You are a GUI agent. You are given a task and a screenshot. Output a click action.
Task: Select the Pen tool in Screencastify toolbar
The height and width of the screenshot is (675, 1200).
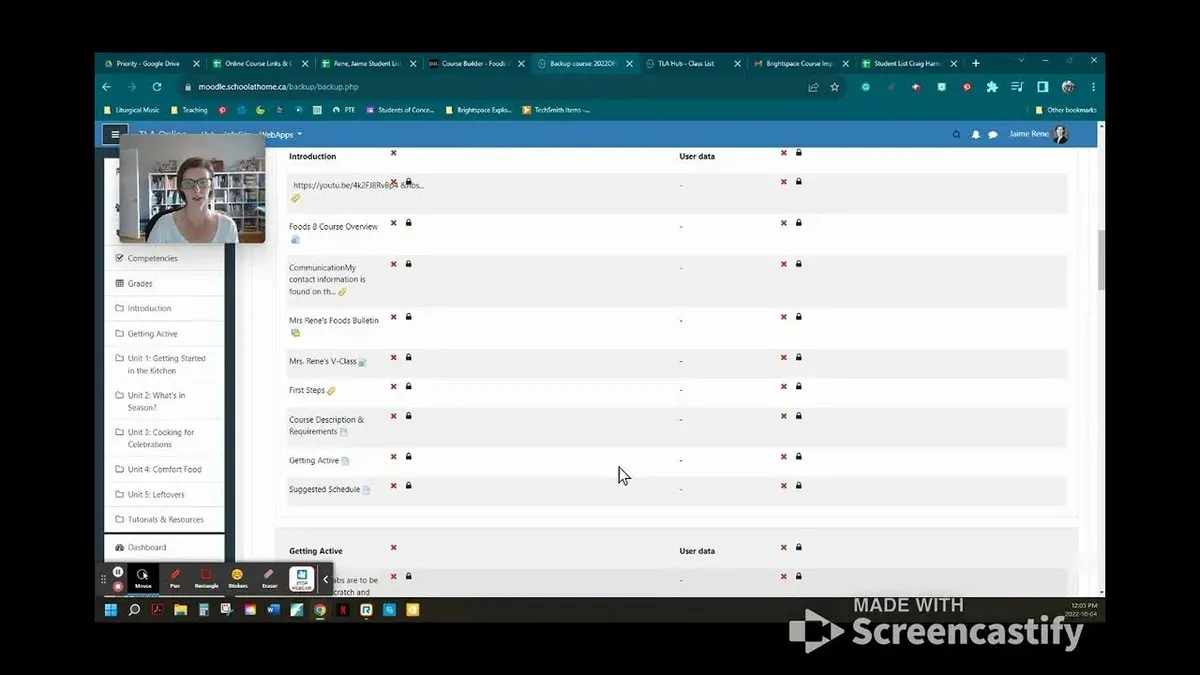175,578
